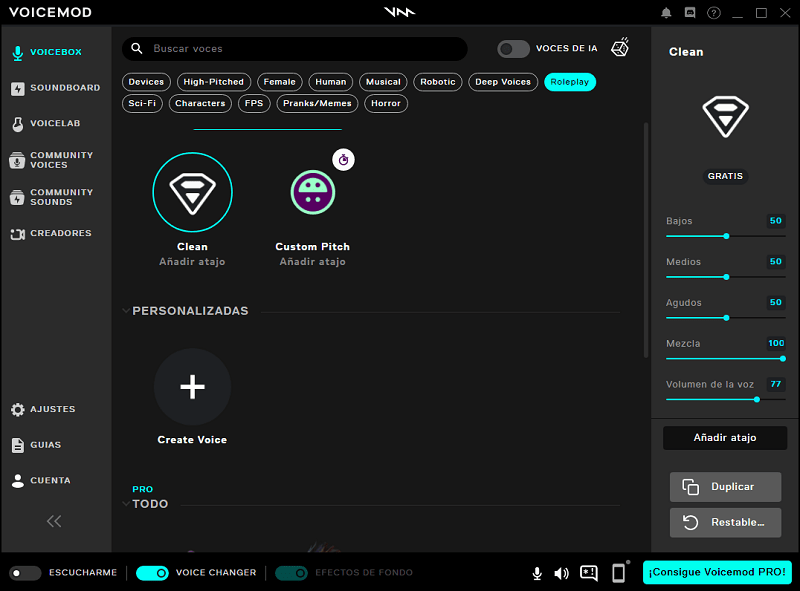Open the Guias section

tap(36, 445)
